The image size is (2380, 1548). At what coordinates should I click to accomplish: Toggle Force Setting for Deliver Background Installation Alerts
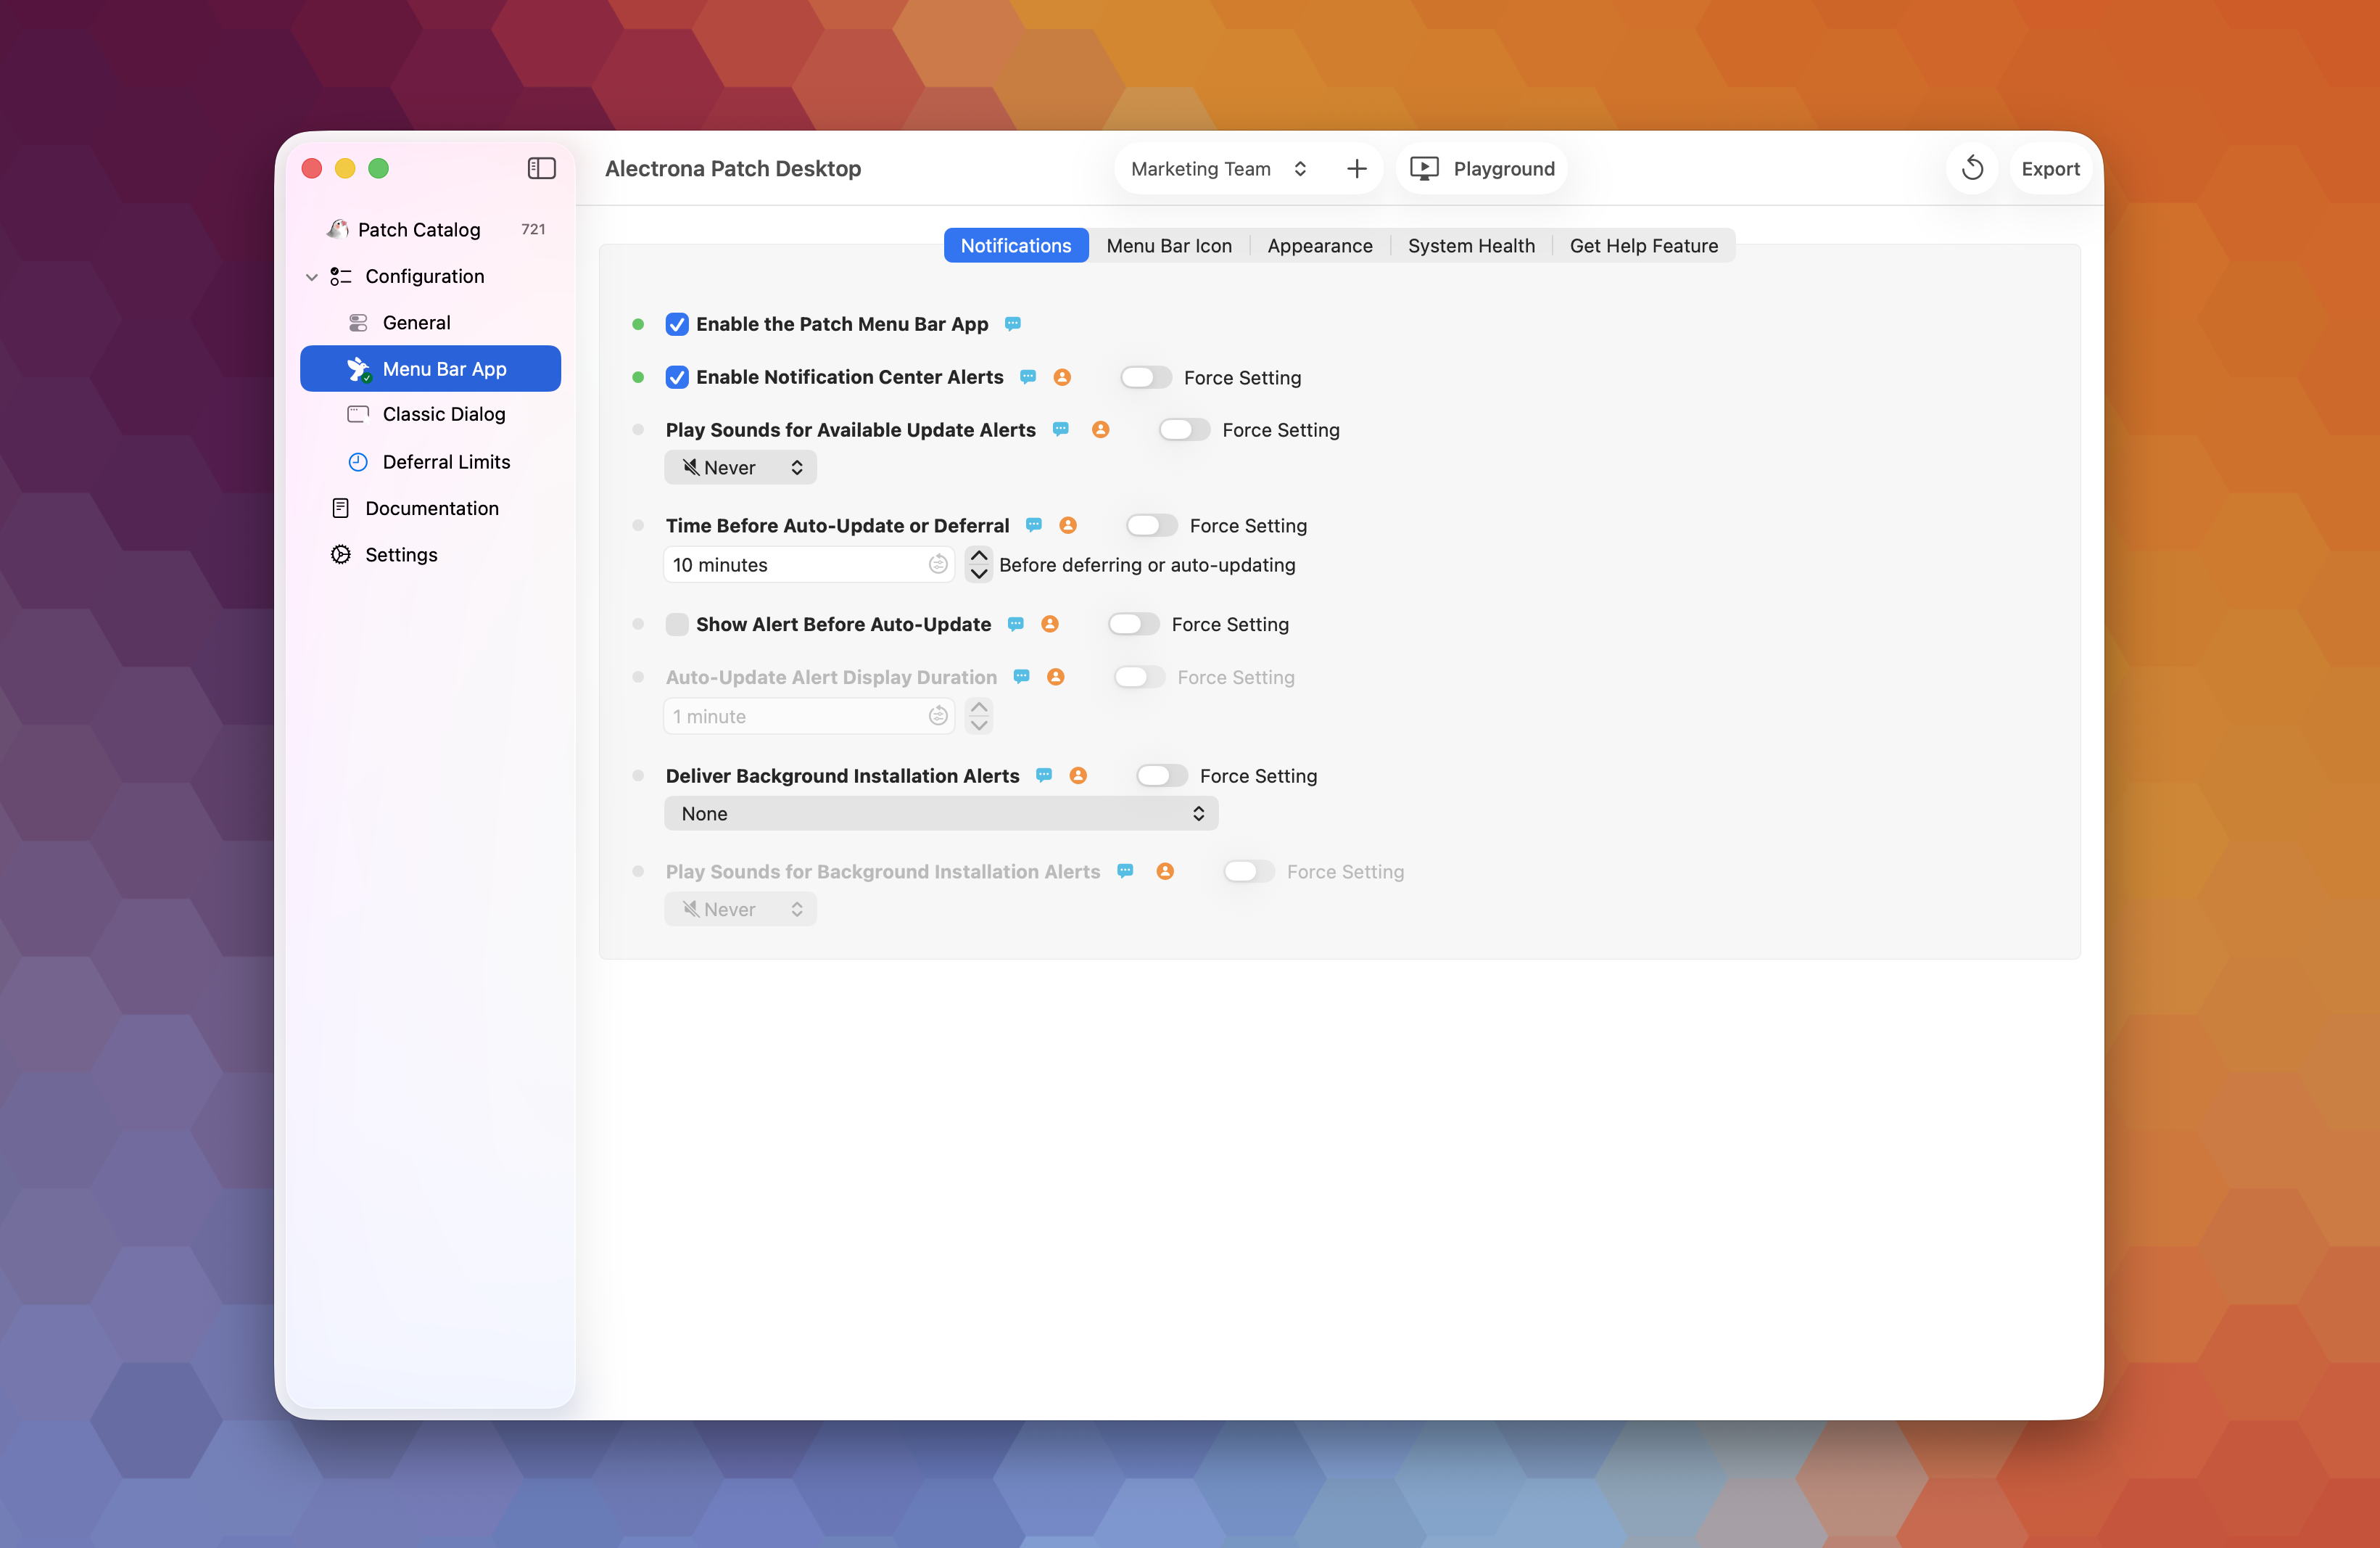[1161, 775]
